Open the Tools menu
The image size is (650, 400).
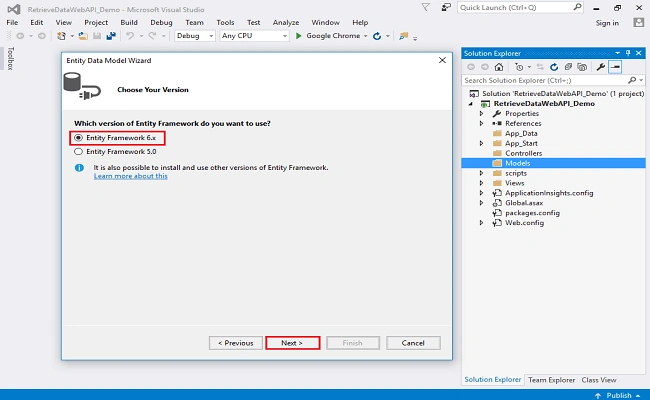225,22
